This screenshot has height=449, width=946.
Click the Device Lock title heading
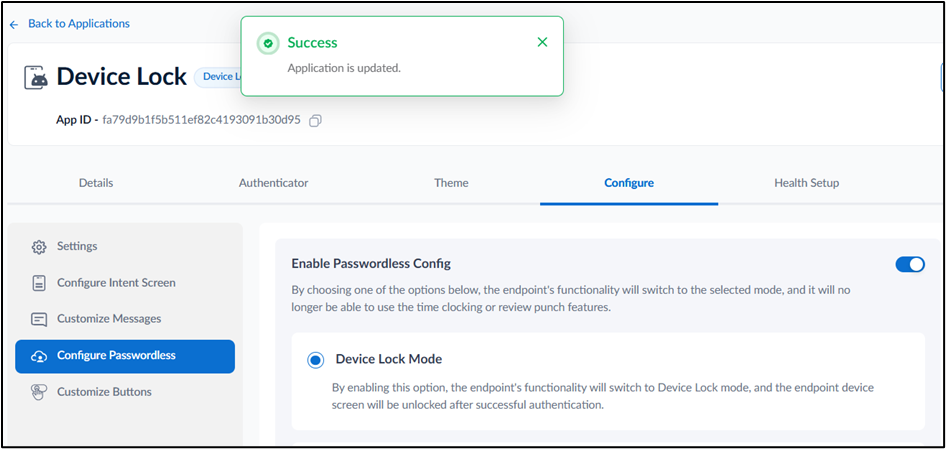[122, 77]
